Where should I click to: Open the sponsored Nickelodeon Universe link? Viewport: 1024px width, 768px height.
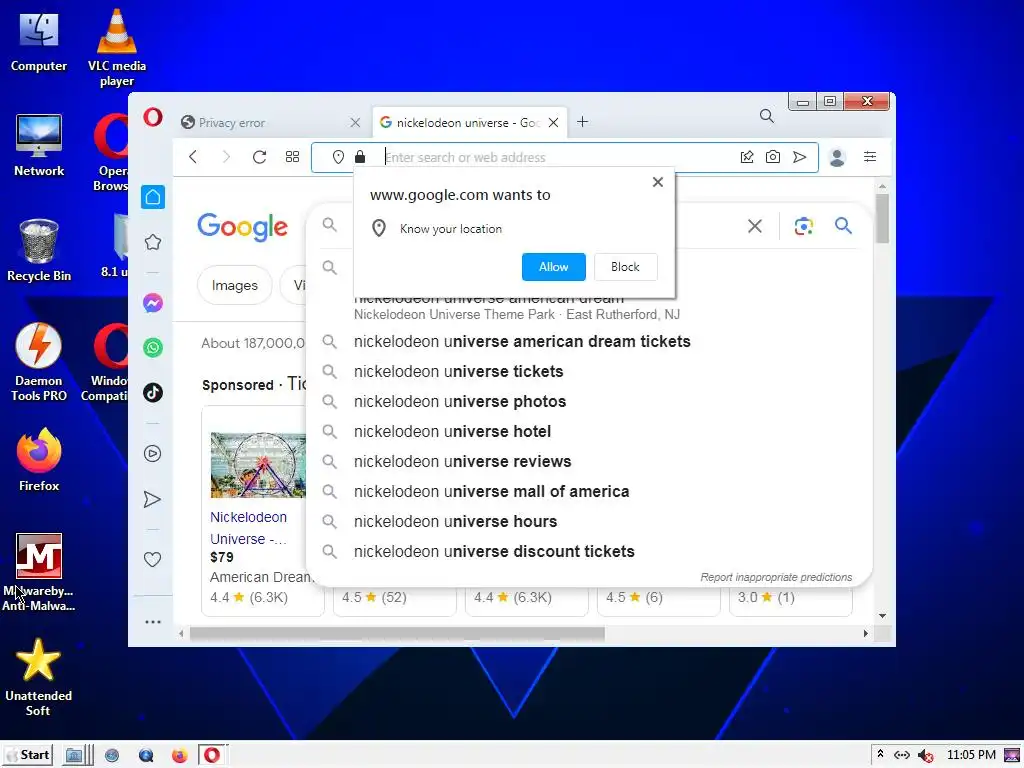pos(248,528)
